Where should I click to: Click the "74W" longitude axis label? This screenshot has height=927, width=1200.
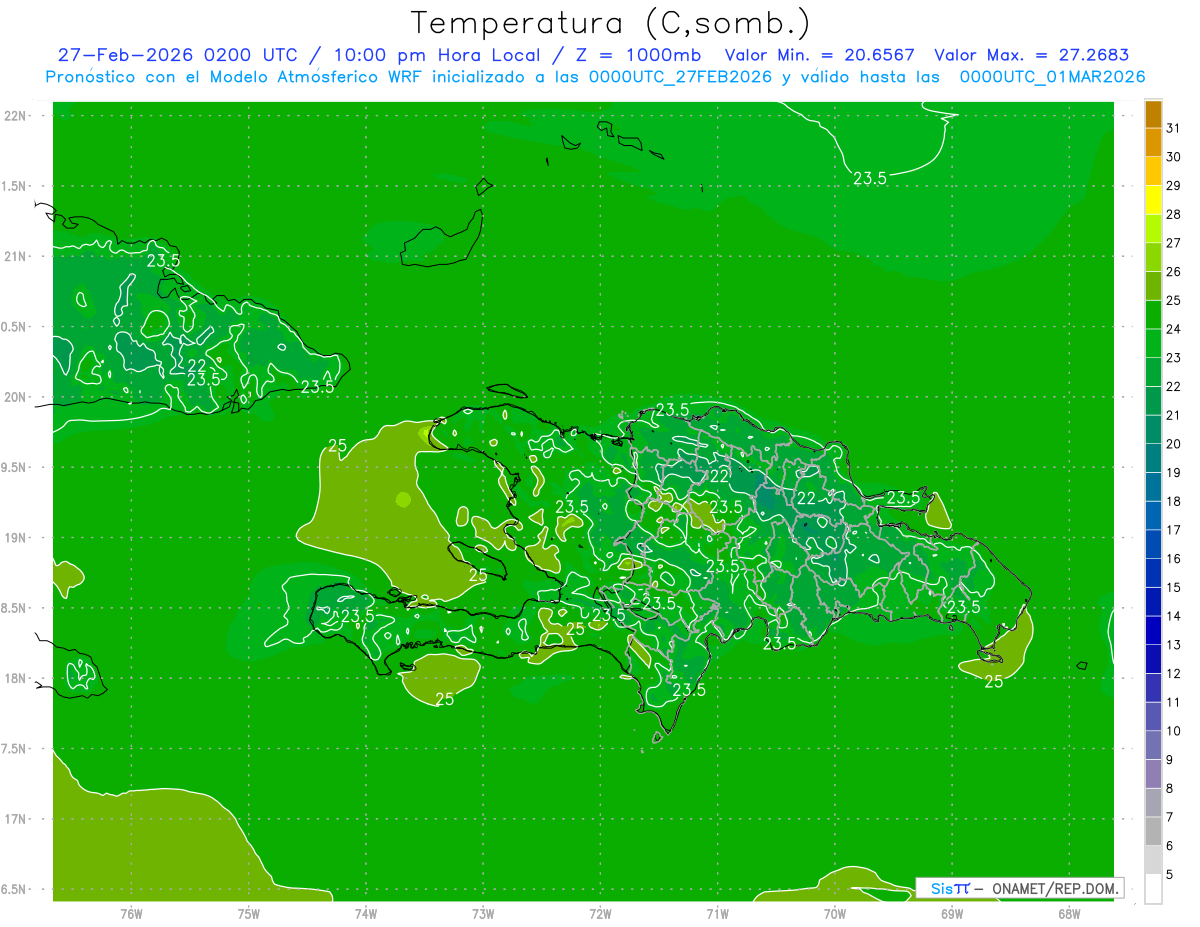point(366,913)
